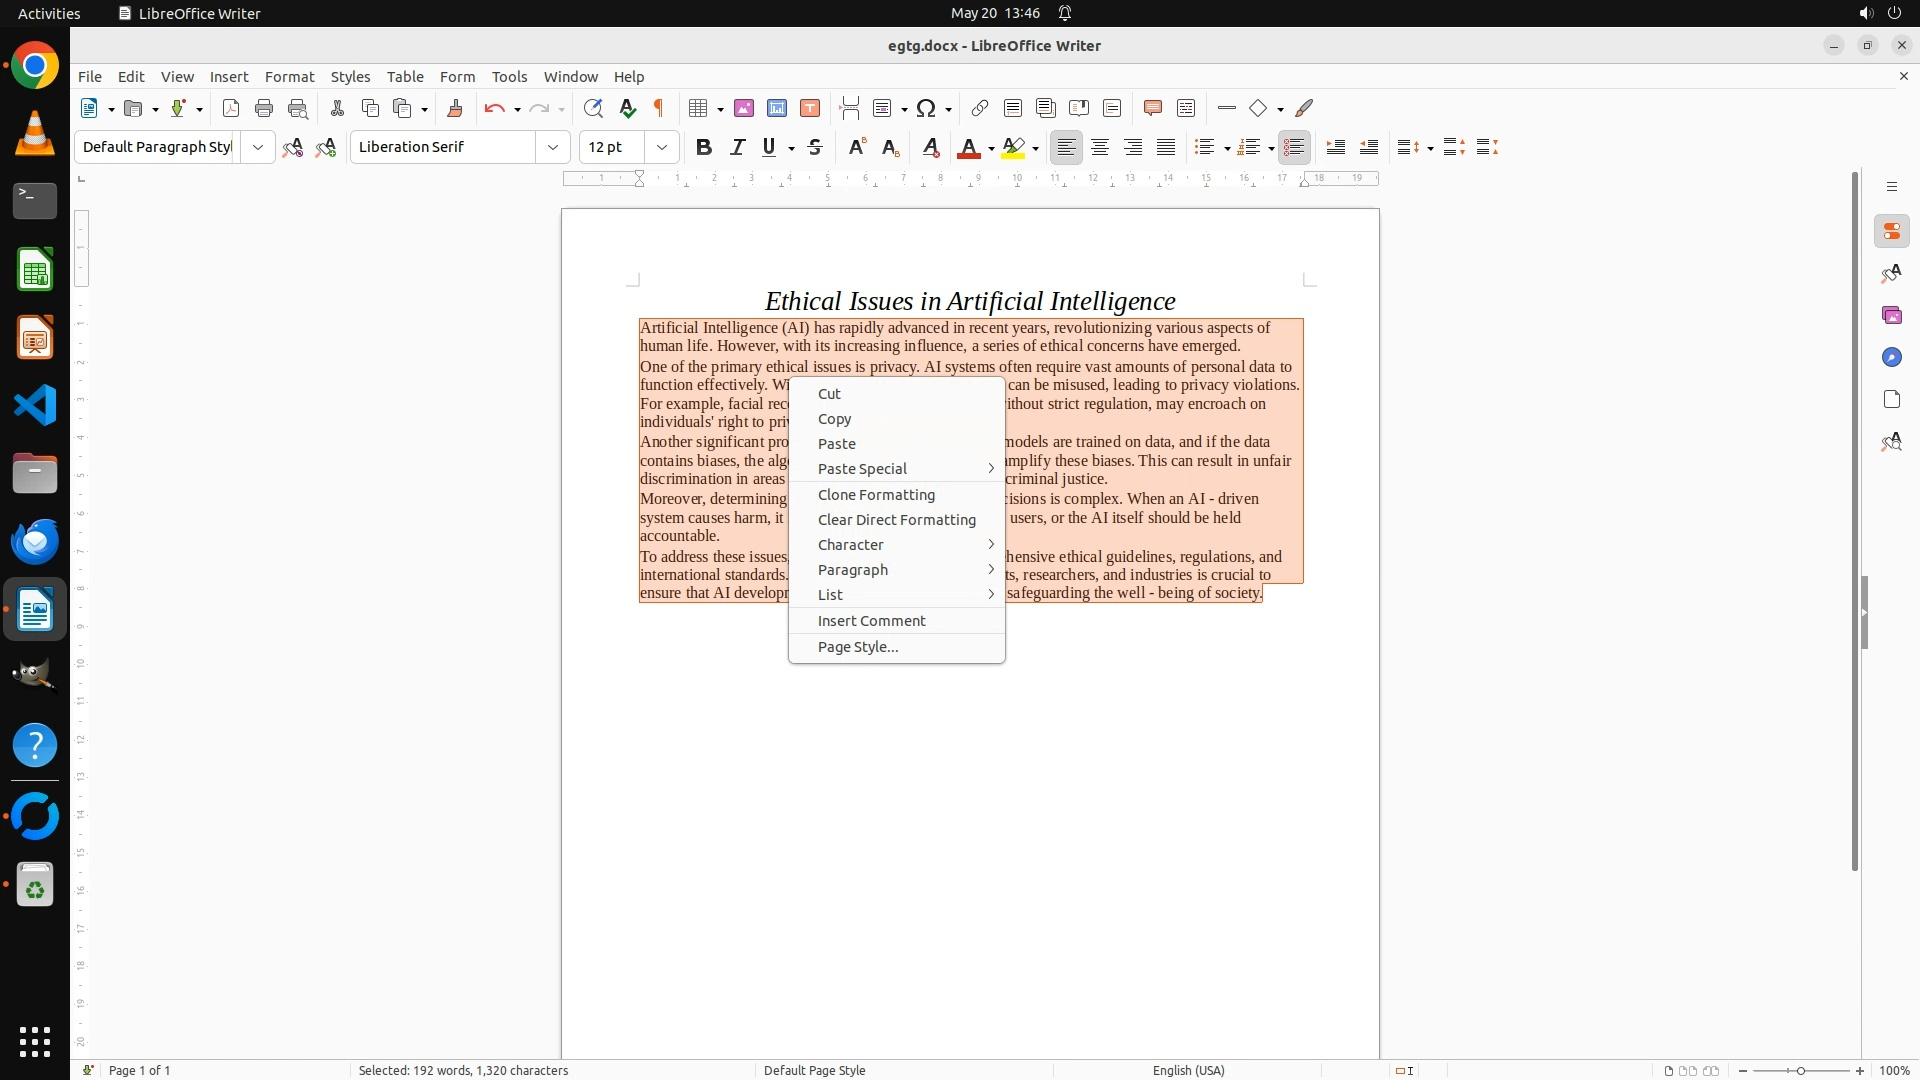1920x1080 pixels.
Task: Click the Insert Special Character omega icon
Action: 926,109
